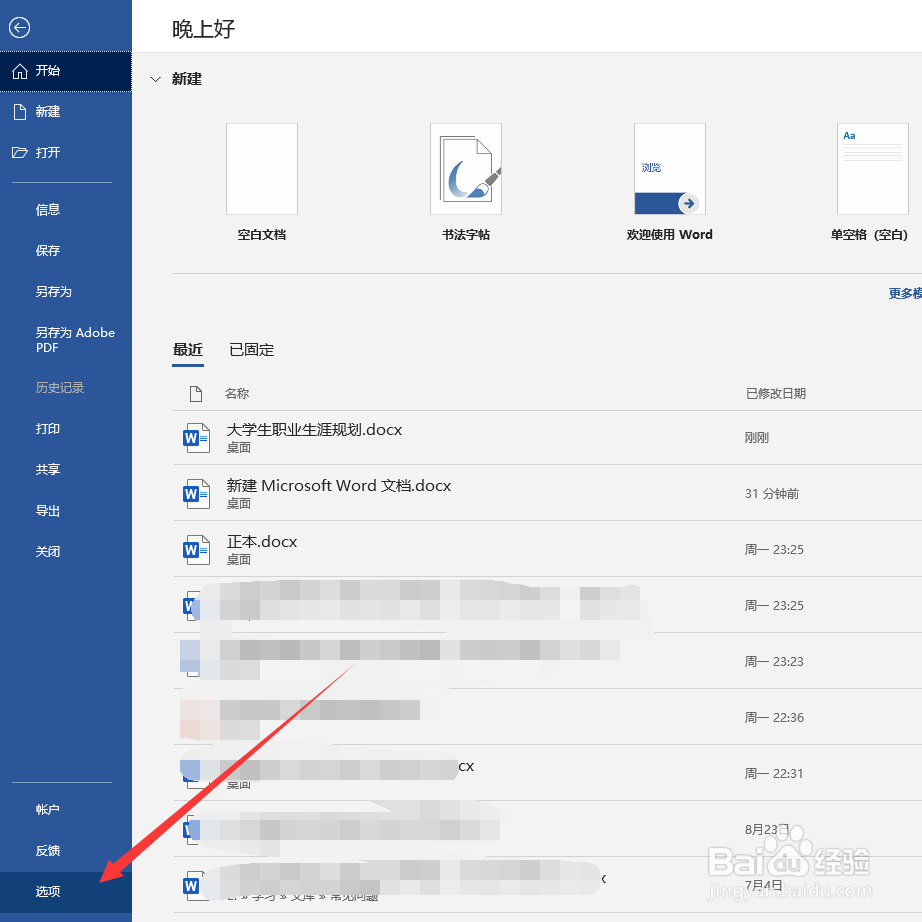The width and height of the screenshot is (922, 922).
Task: Open the 打印 page
Action: click(x=48, y=429)
